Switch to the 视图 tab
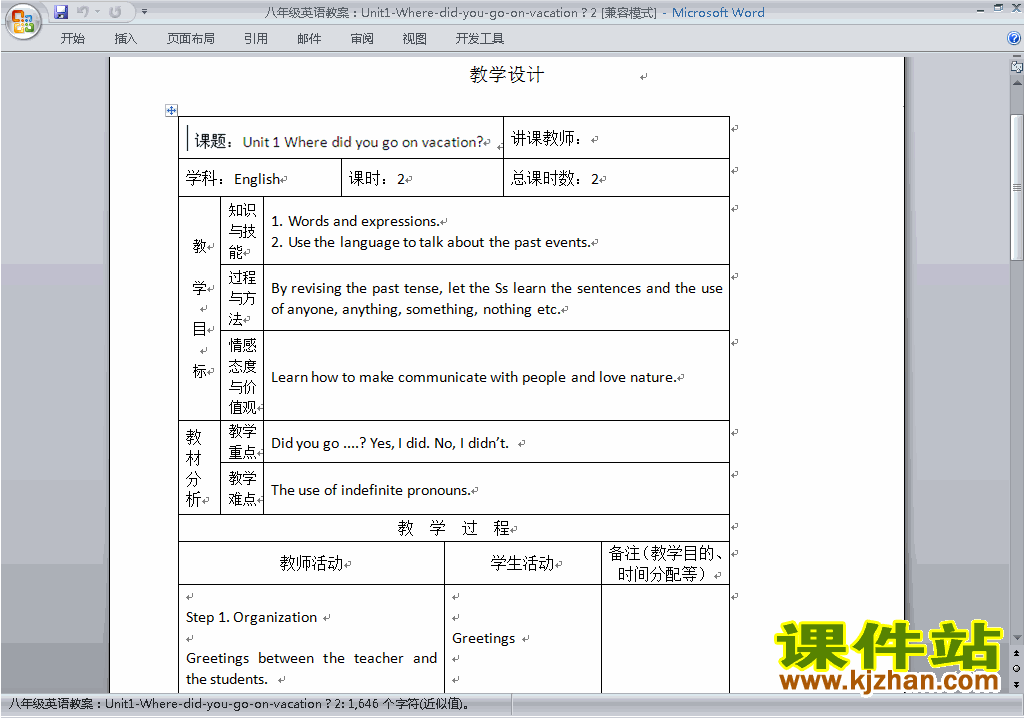Viewport: 1024px width, 718px height. (x=415, y=39)
